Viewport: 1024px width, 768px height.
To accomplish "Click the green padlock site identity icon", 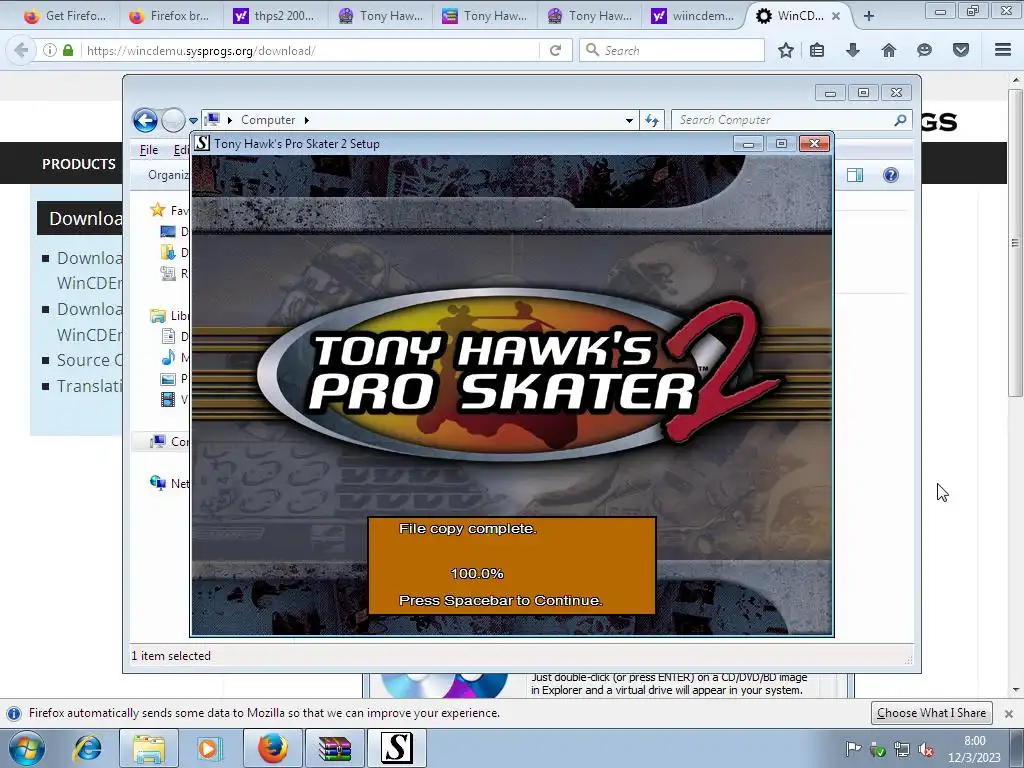I will (x=68, y=50).
